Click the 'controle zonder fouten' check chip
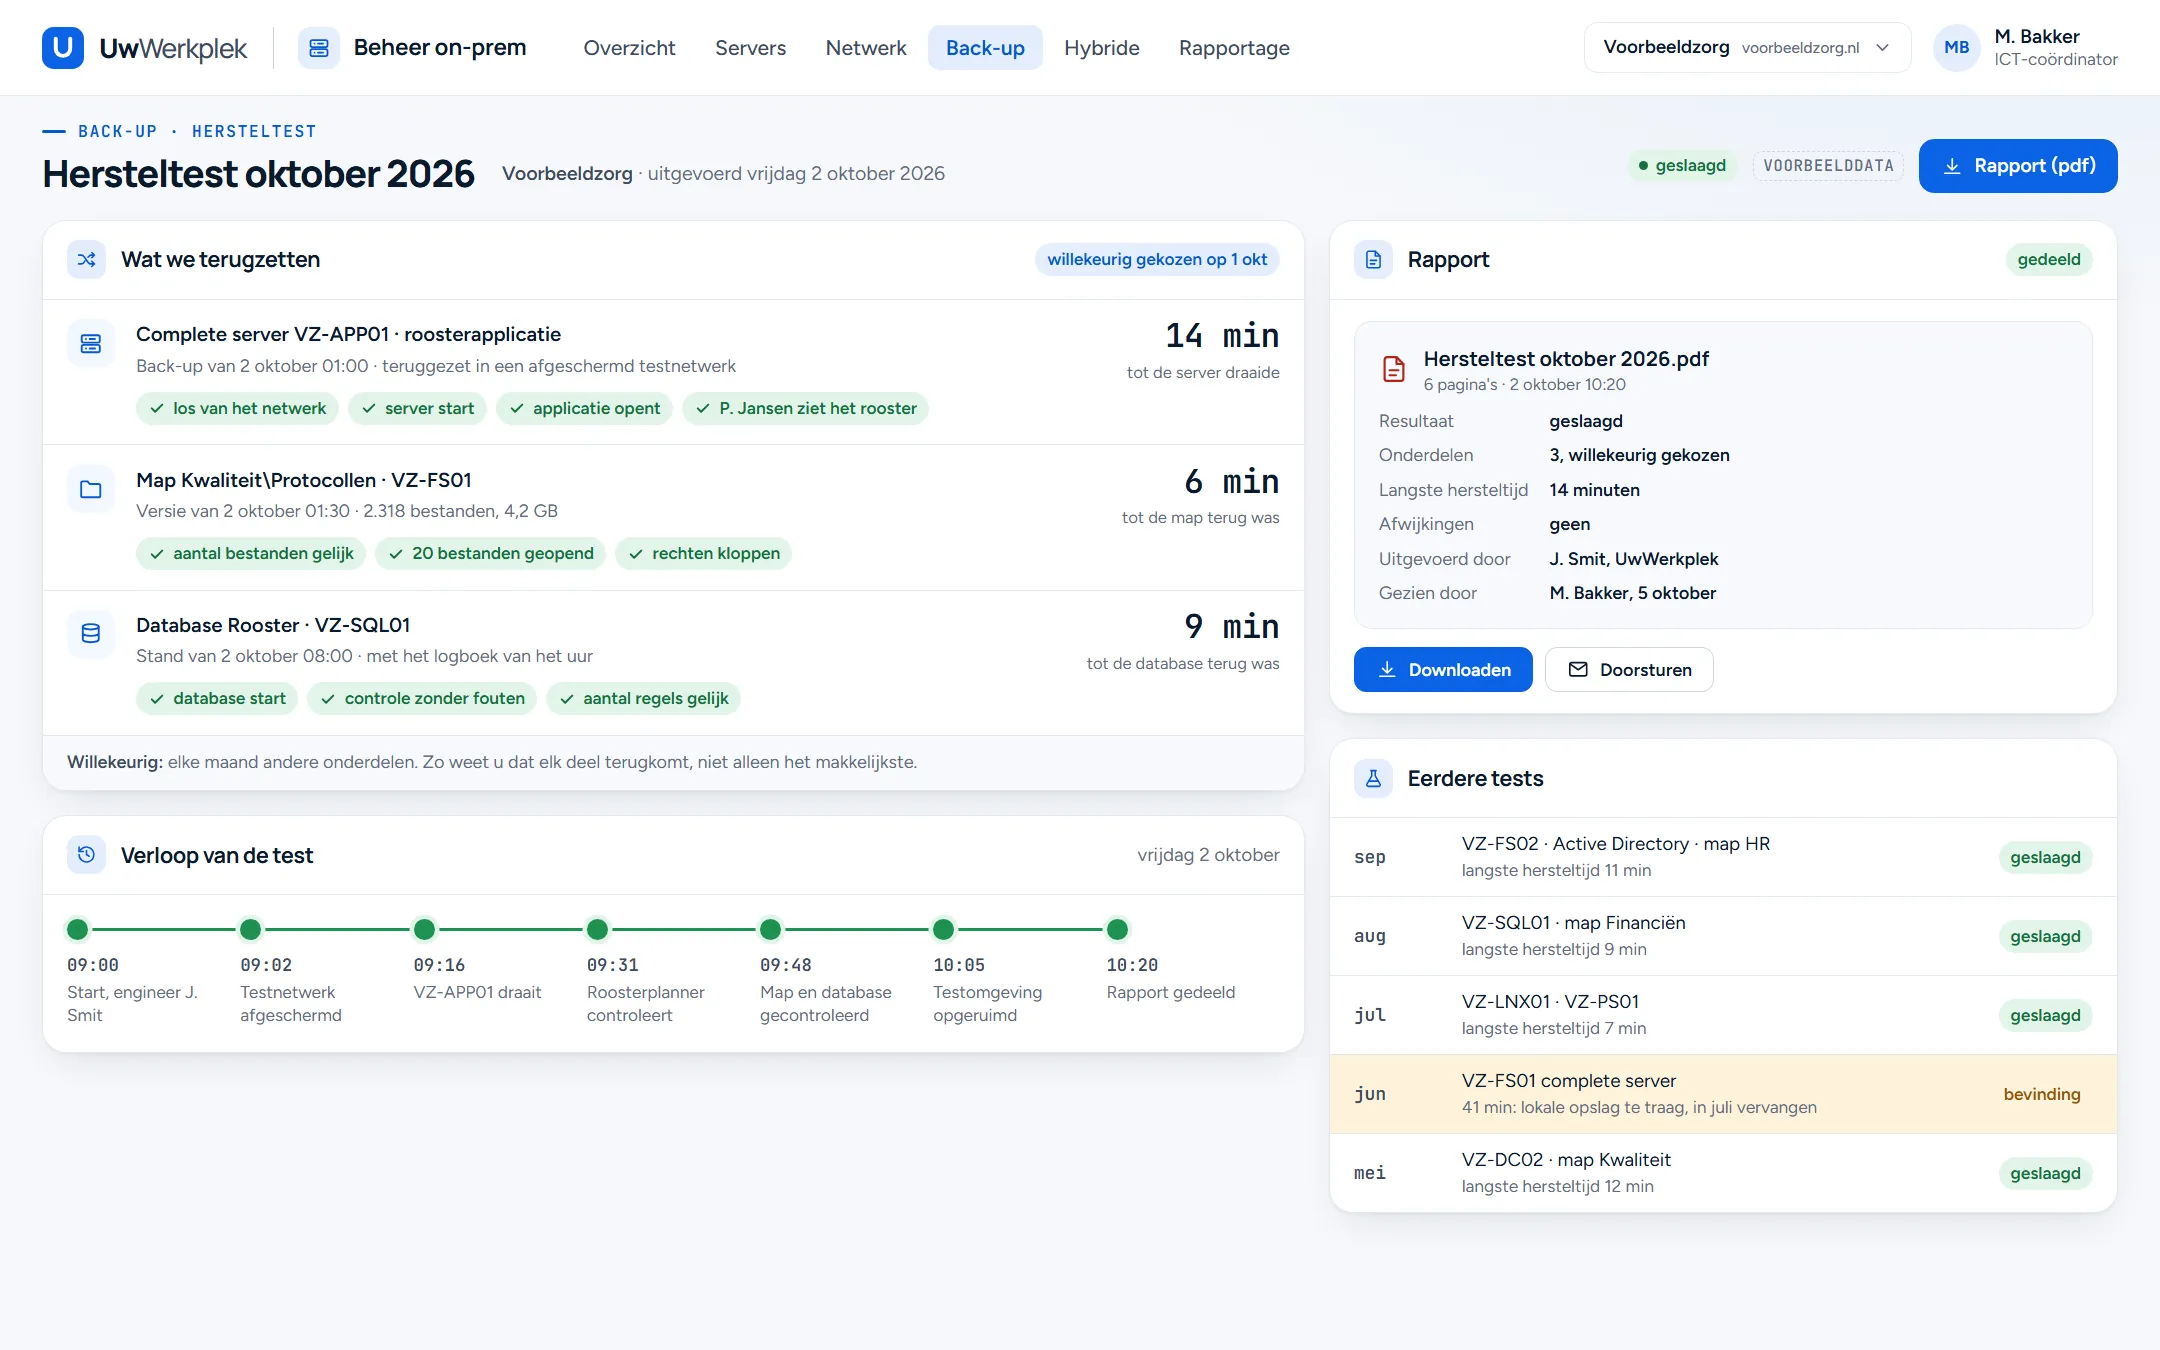 click(x=422, y=699)
